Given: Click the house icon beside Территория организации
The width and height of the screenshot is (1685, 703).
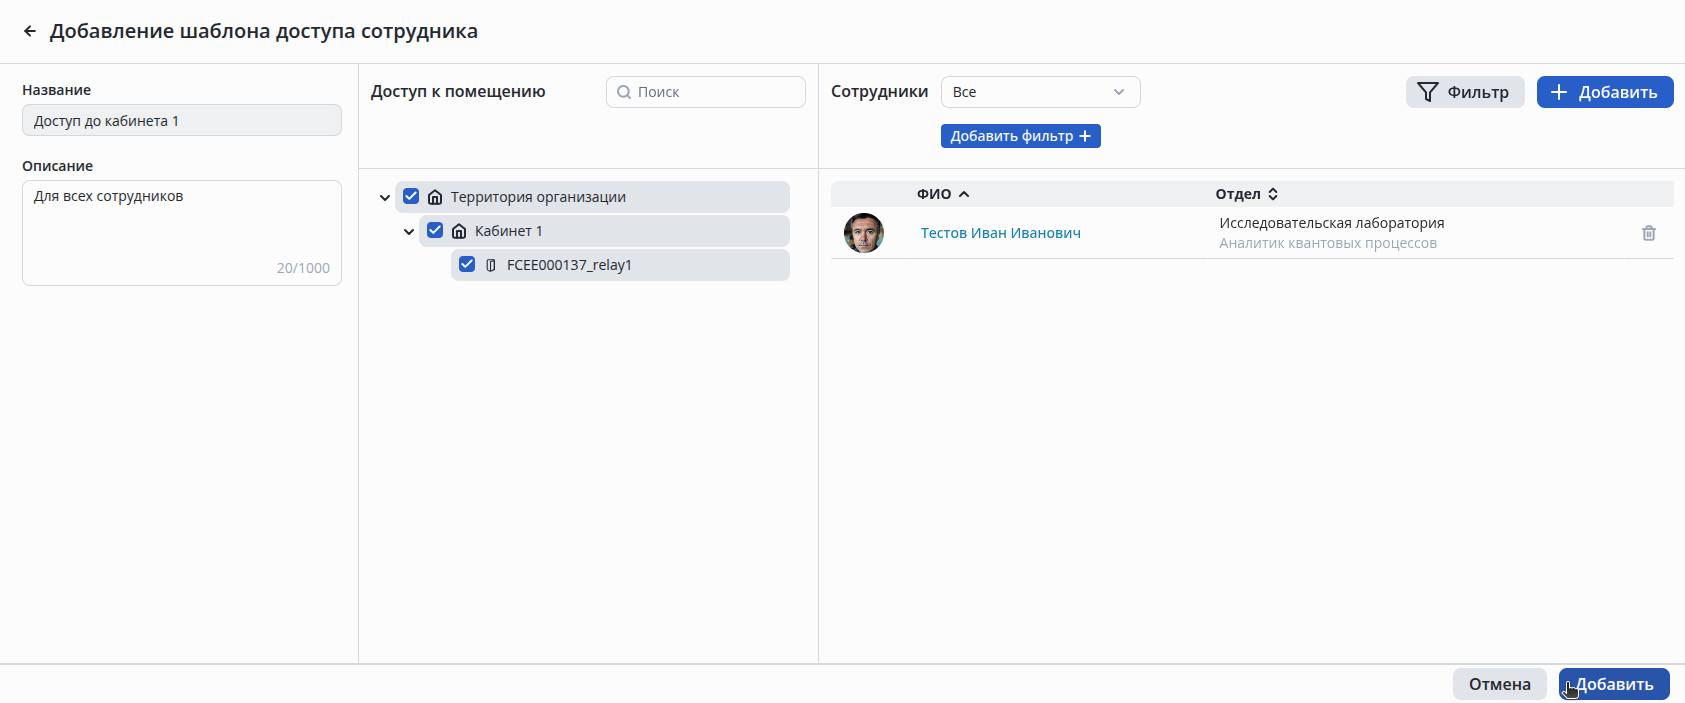Looking at the screenshot, I should point(435,197).
